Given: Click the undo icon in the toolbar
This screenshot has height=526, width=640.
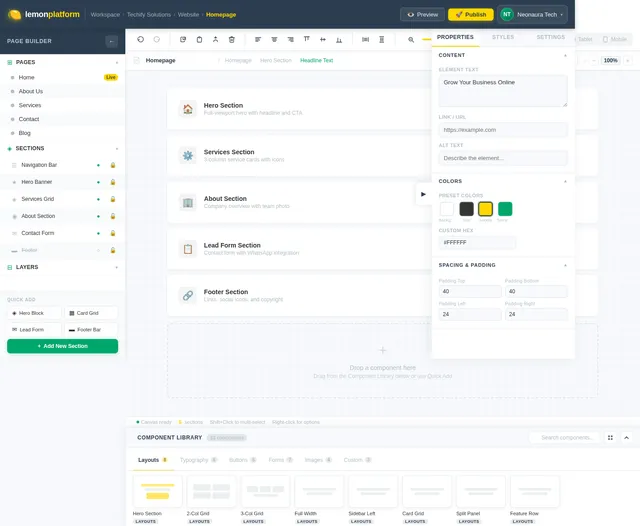Looking at the screenshot, I should click(x=140, y=39).
